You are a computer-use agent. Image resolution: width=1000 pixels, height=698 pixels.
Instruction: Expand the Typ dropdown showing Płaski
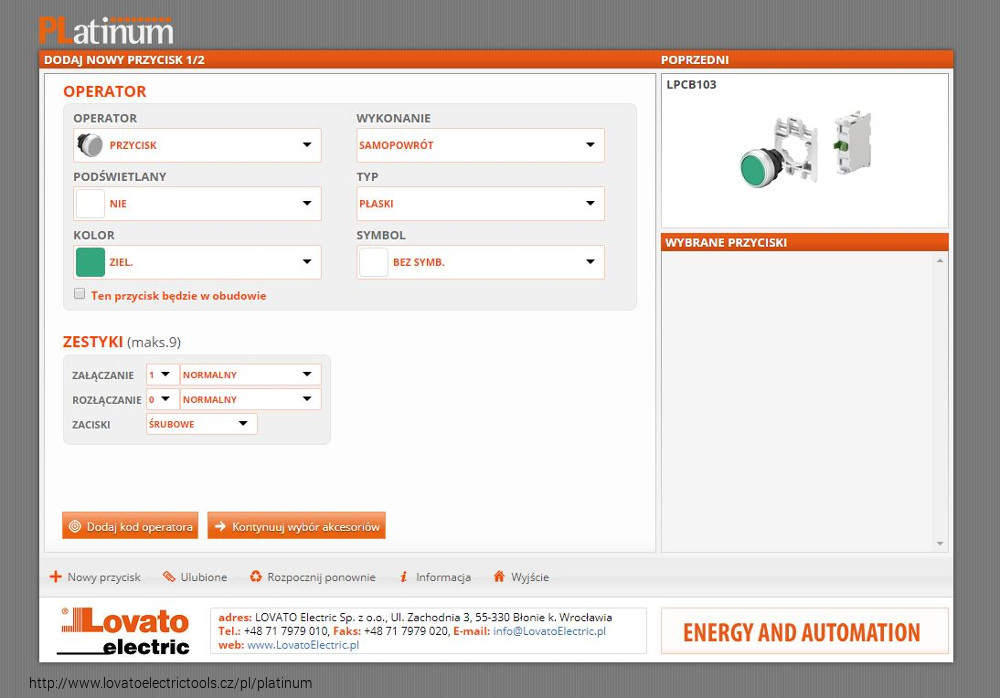(x=480, y=204)
